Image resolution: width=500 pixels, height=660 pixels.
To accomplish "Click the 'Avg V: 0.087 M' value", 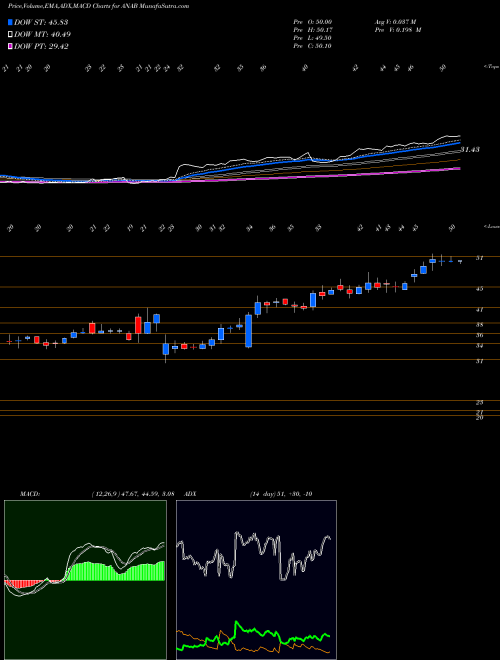I will pos(397,22).
